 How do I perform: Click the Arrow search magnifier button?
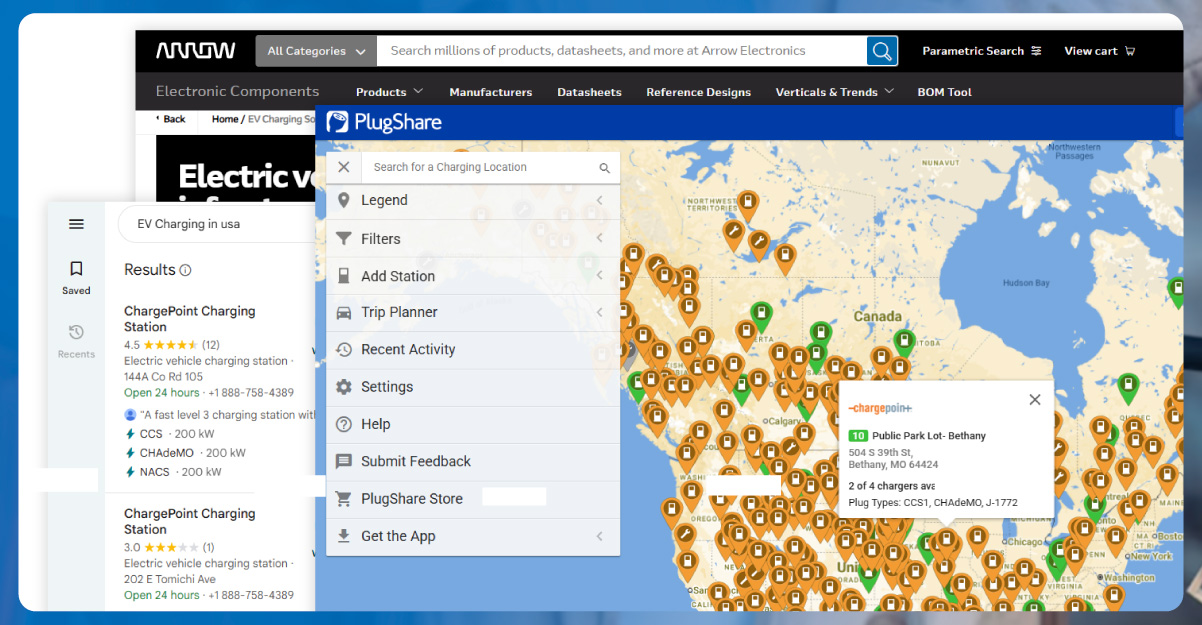(x=881, y=51)
